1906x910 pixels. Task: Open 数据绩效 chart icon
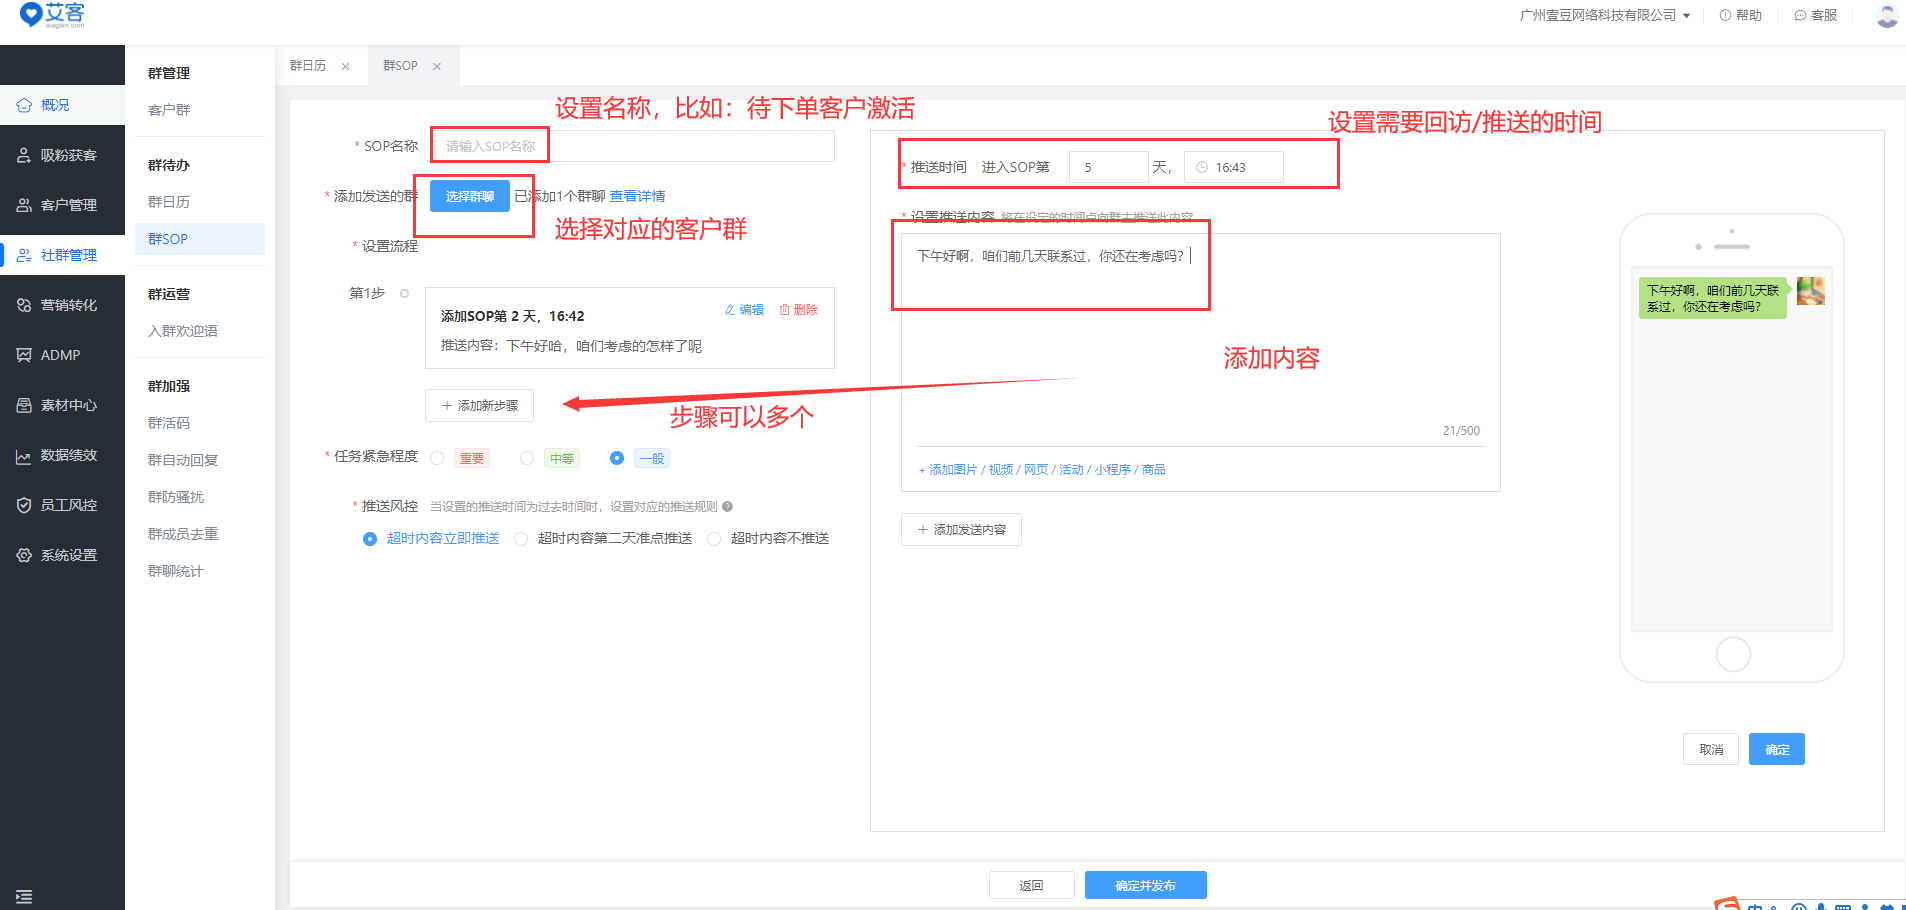(24, 456)
